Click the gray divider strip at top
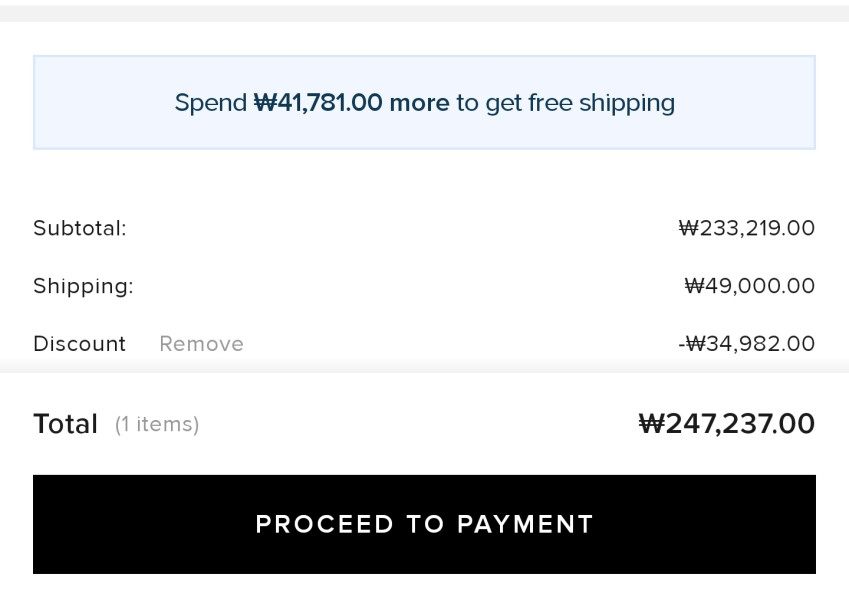 pos(424,13)
